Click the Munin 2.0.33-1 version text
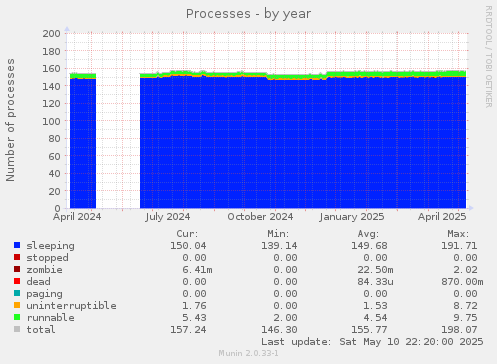This screenshot has width=497, height=364. (x=248, y=353)
